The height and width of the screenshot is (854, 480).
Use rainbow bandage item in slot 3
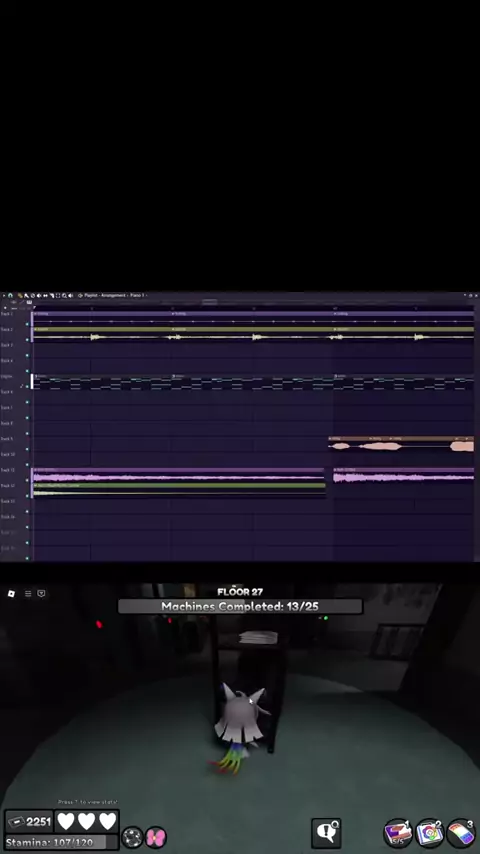(x=461, y=833)
